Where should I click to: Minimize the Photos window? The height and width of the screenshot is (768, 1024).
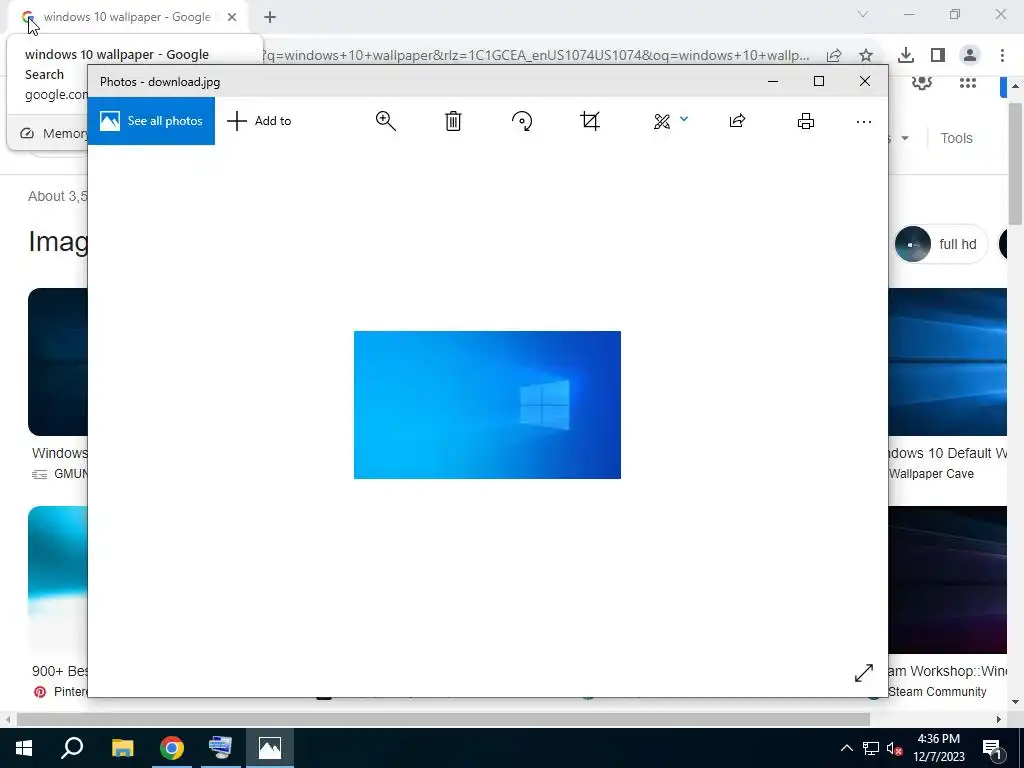coord(773,82)
